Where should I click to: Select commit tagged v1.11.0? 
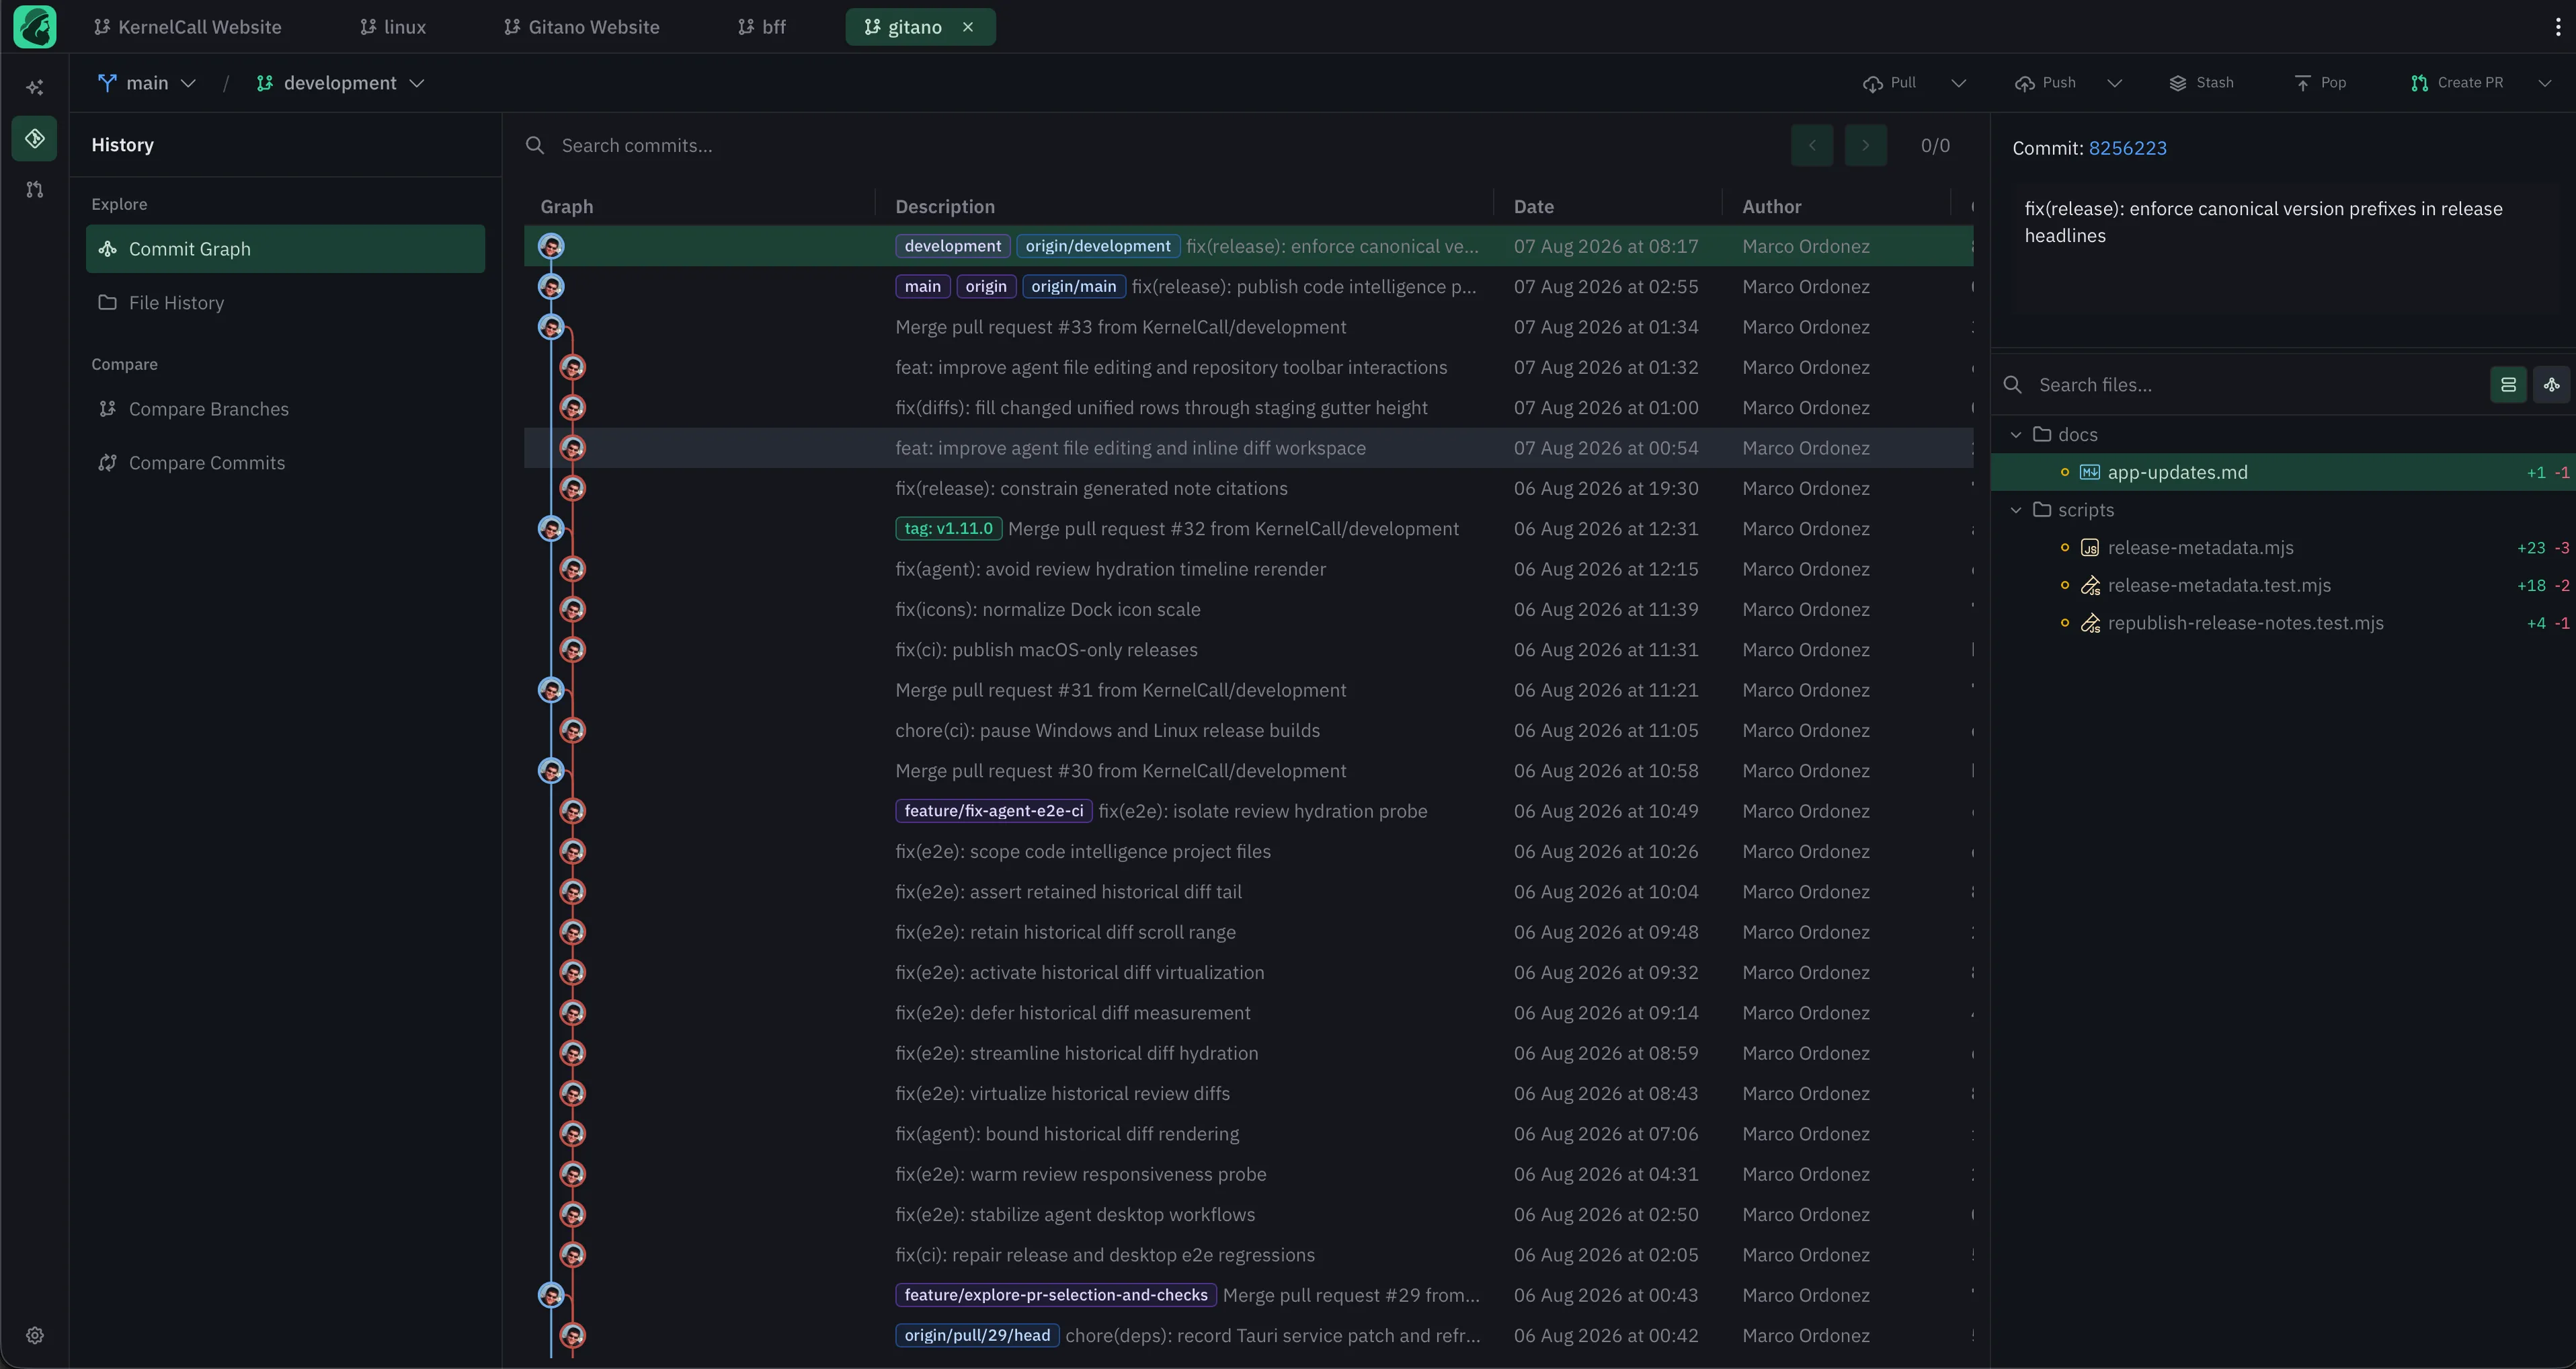[x=1248, y=529]
